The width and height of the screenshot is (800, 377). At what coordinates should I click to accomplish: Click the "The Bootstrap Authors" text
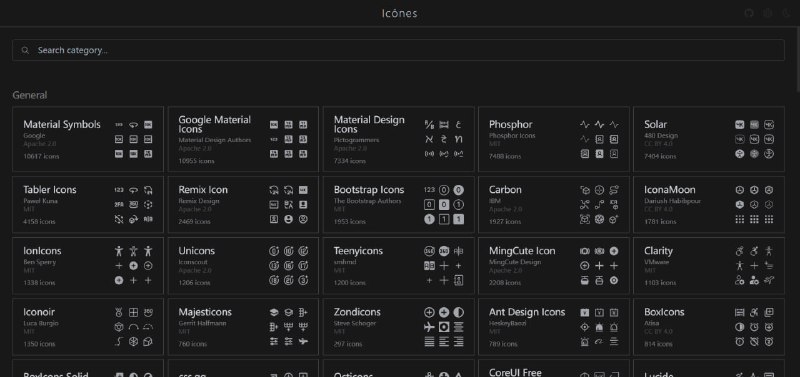(x=367, y=201)
